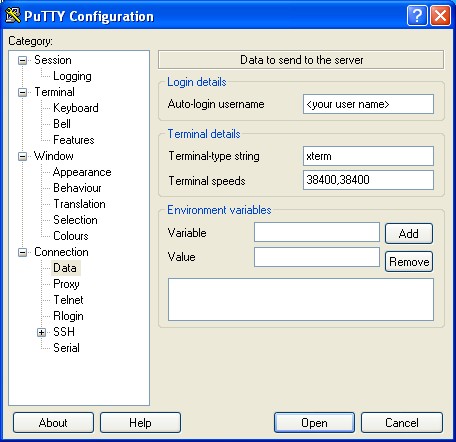Select the Data category
This screenshot has height=442, width=456.
pyautogui.click(x=65, y=268)
